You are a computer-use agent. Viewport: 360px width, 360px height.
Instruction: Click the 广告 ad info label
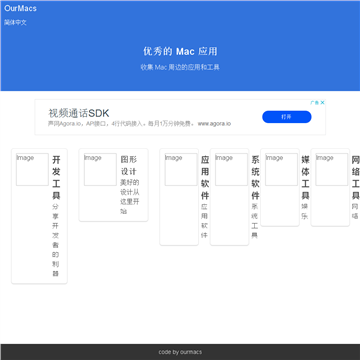point(314,103)
